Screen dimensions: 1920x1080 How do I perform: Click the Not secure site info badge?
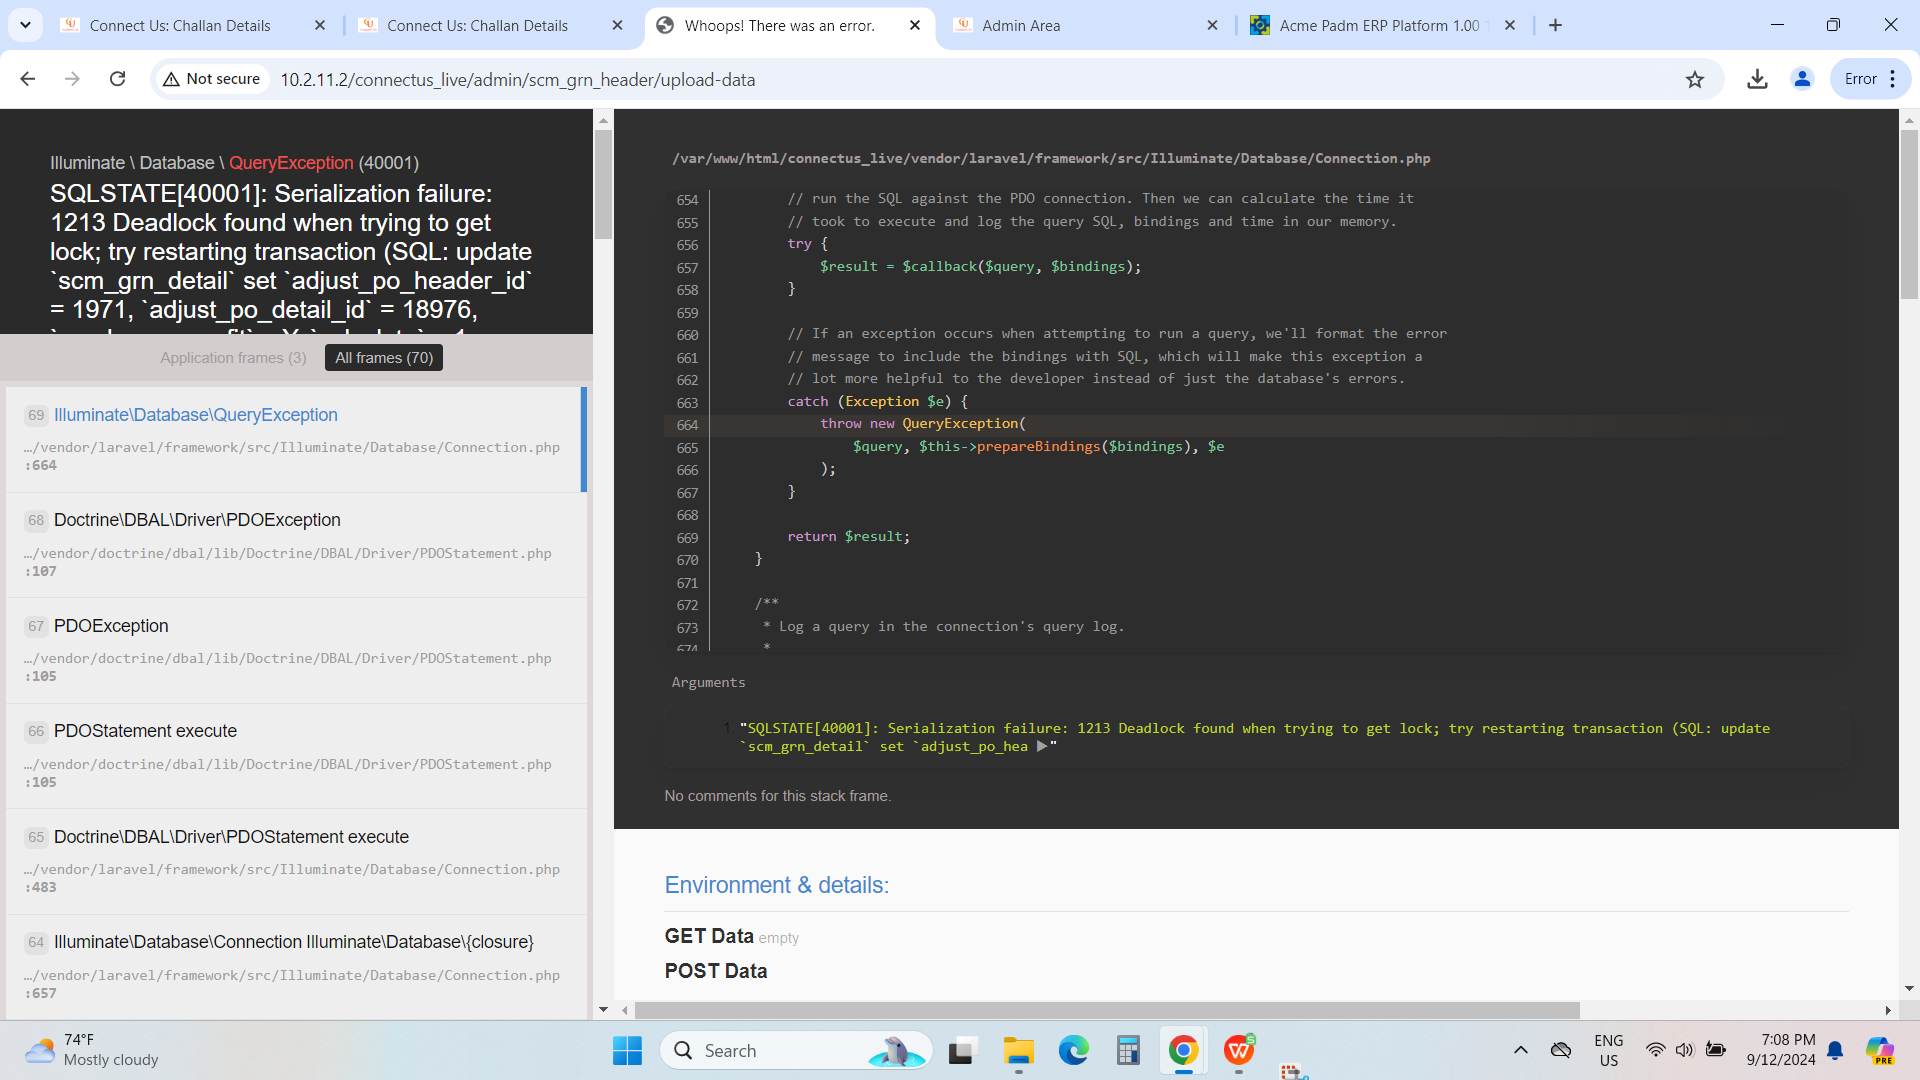(x=212, y=79)
